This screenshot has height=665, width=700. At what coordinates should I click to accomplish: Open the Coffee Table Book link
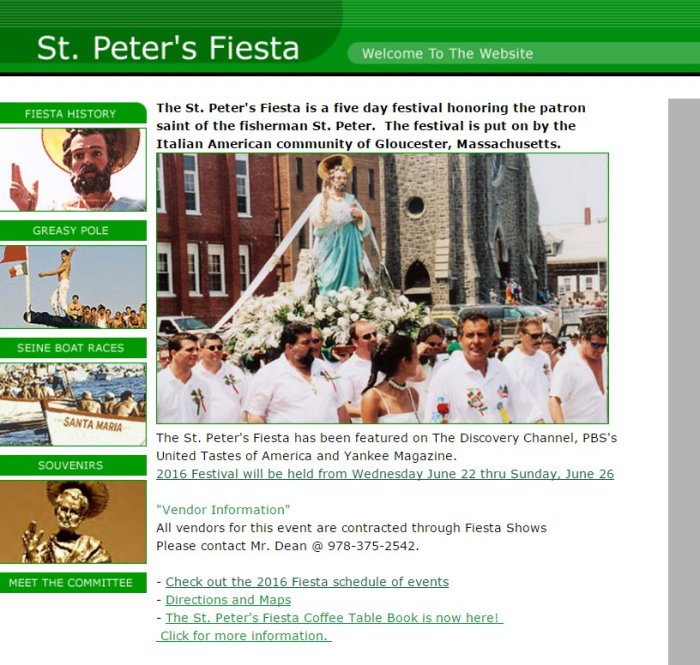pyautogui.click(x=334, y=618)
